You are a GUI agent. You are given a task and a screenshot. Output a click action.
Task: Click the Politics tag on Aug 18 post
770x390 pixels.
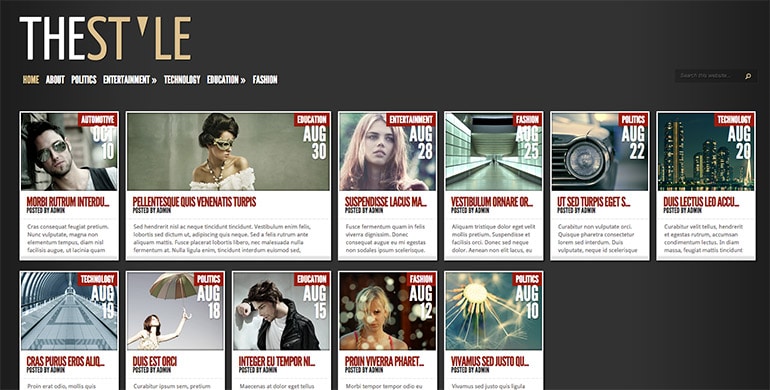pos(209,279)
